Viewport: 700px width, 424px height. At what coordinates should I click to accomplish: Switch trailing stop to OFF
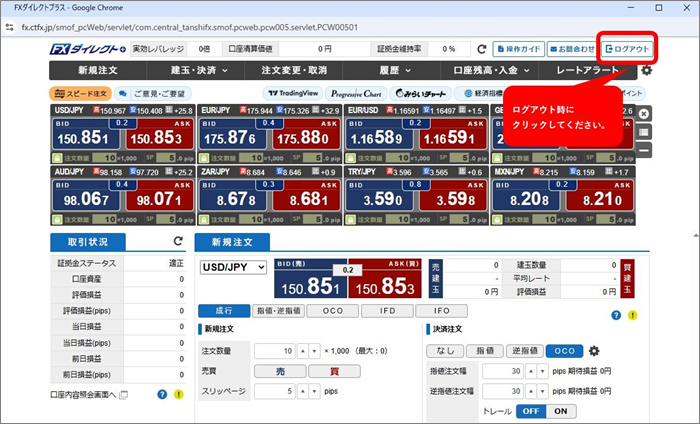coord(530,411)
